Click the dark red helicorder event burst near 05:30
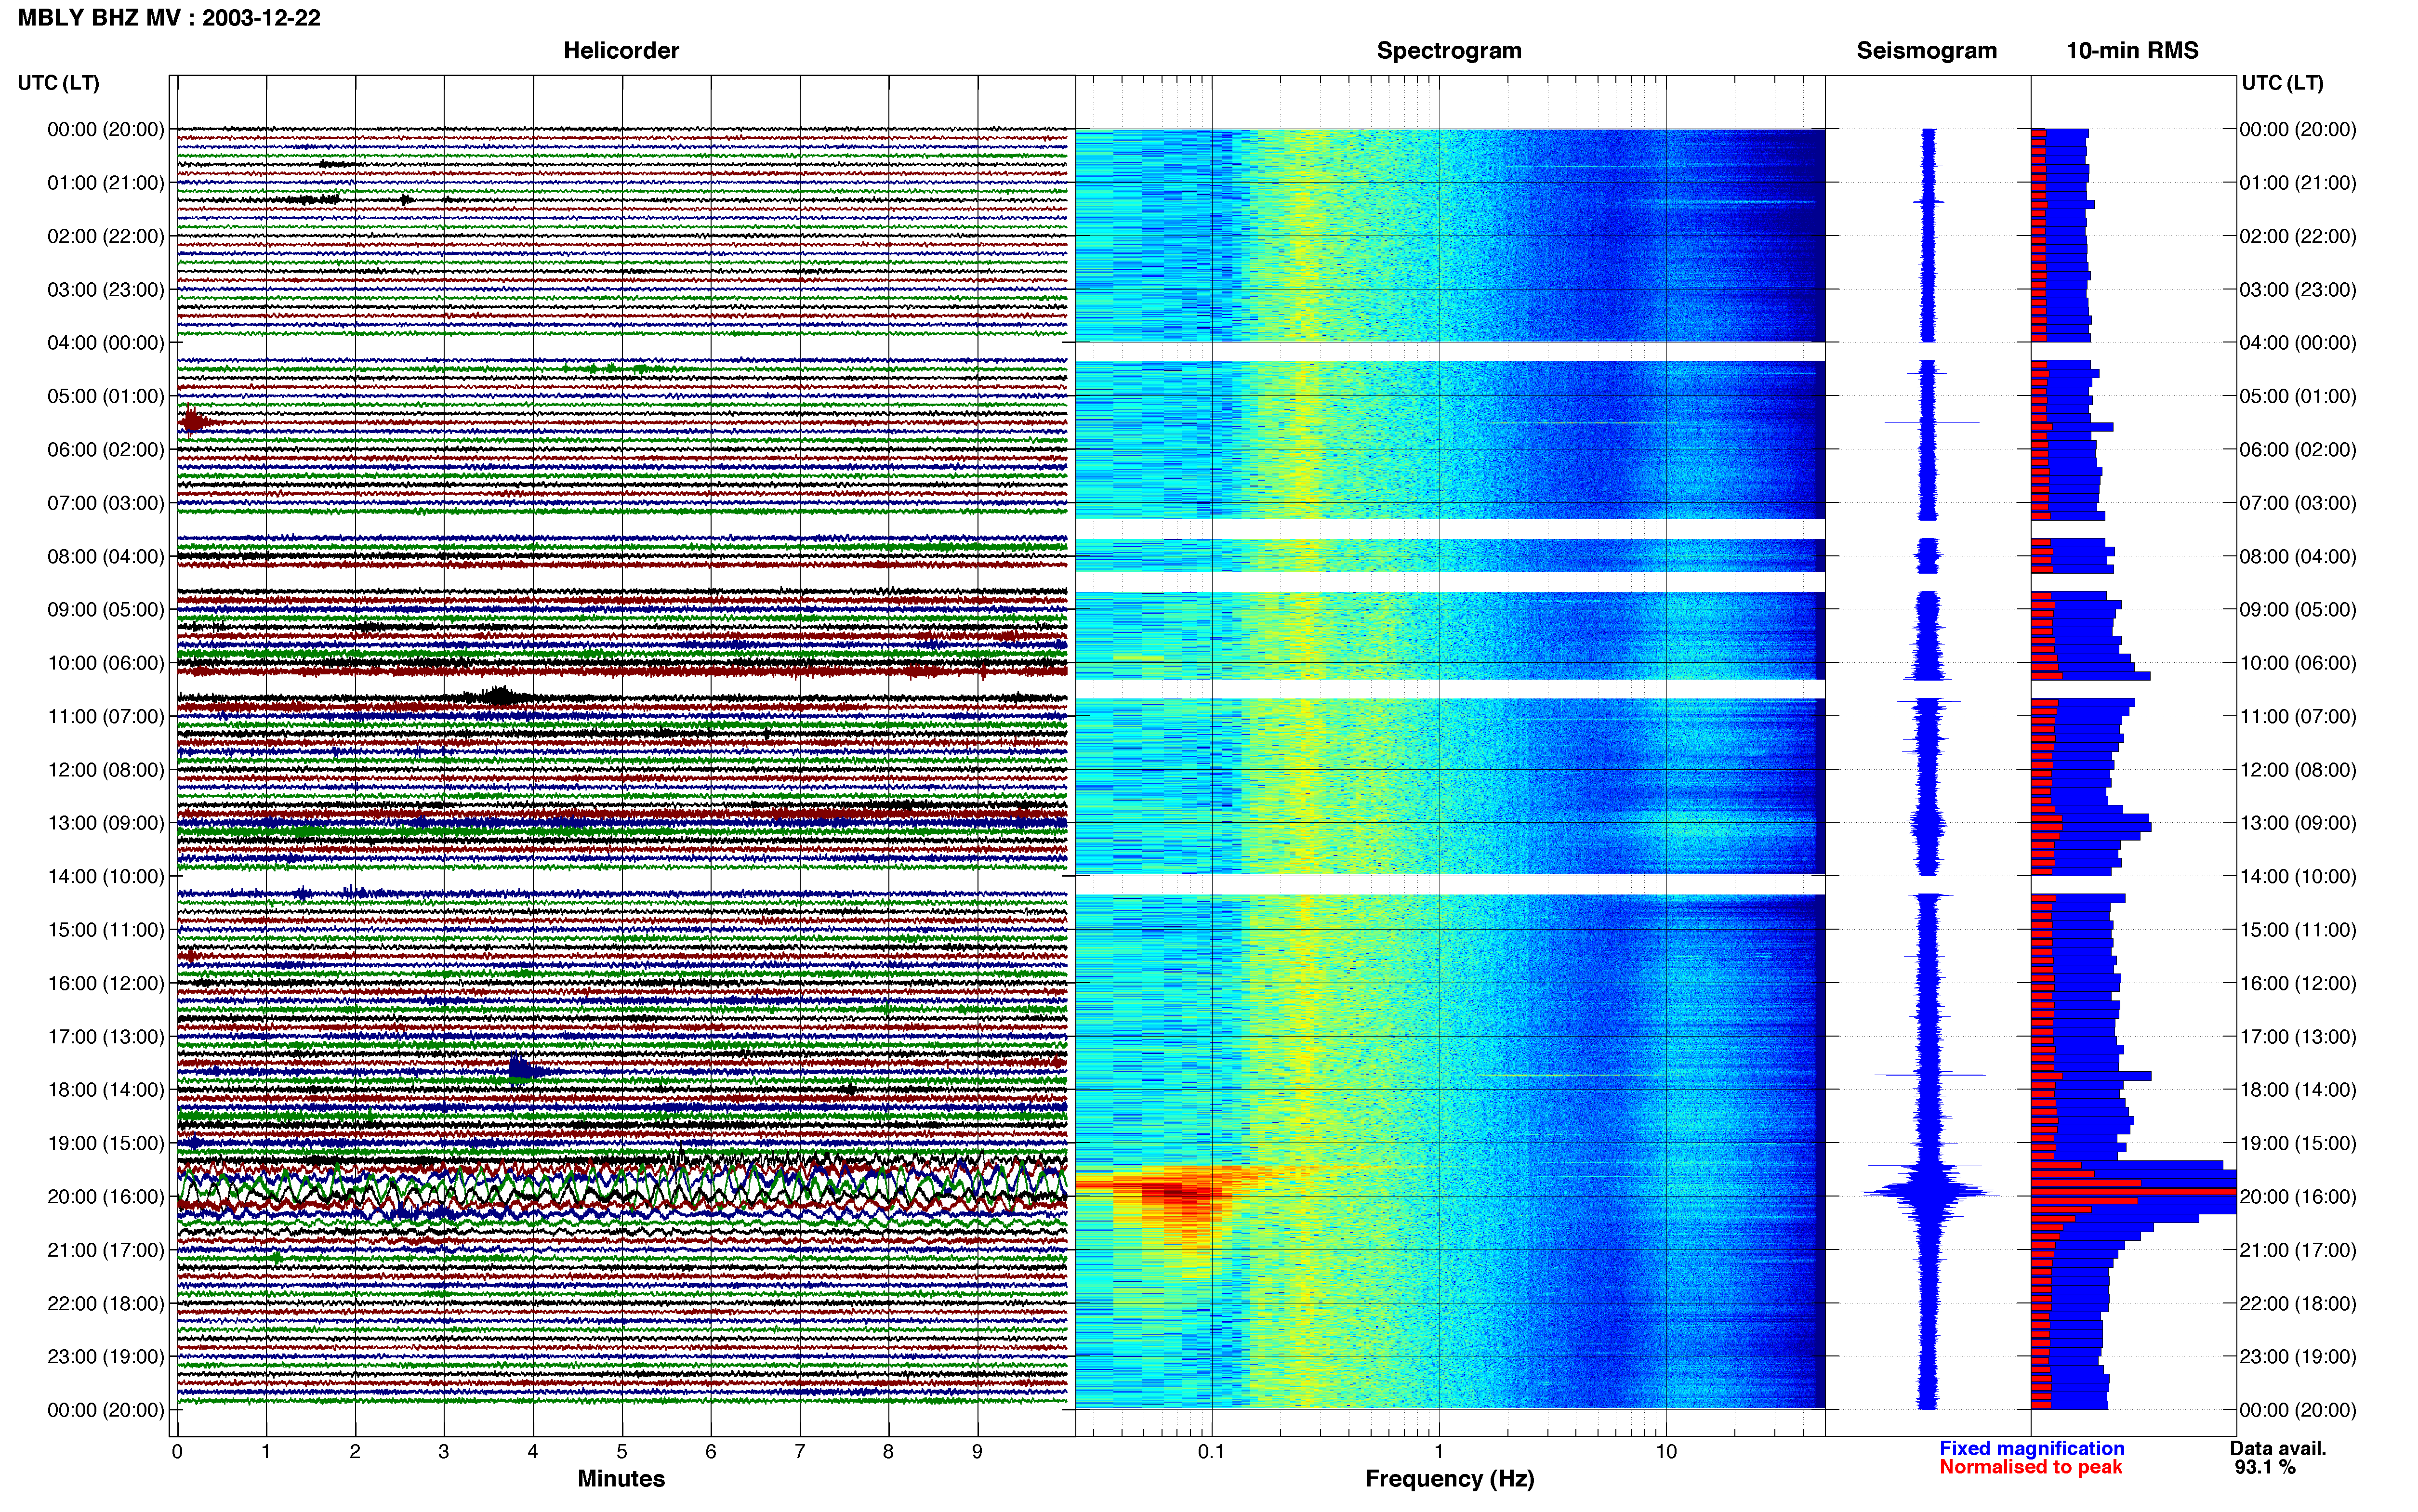 tap(195, 422)
